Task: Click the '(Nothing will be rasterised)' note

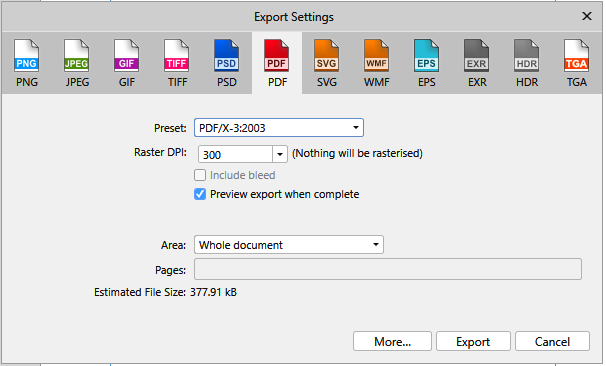Action: 357,153
